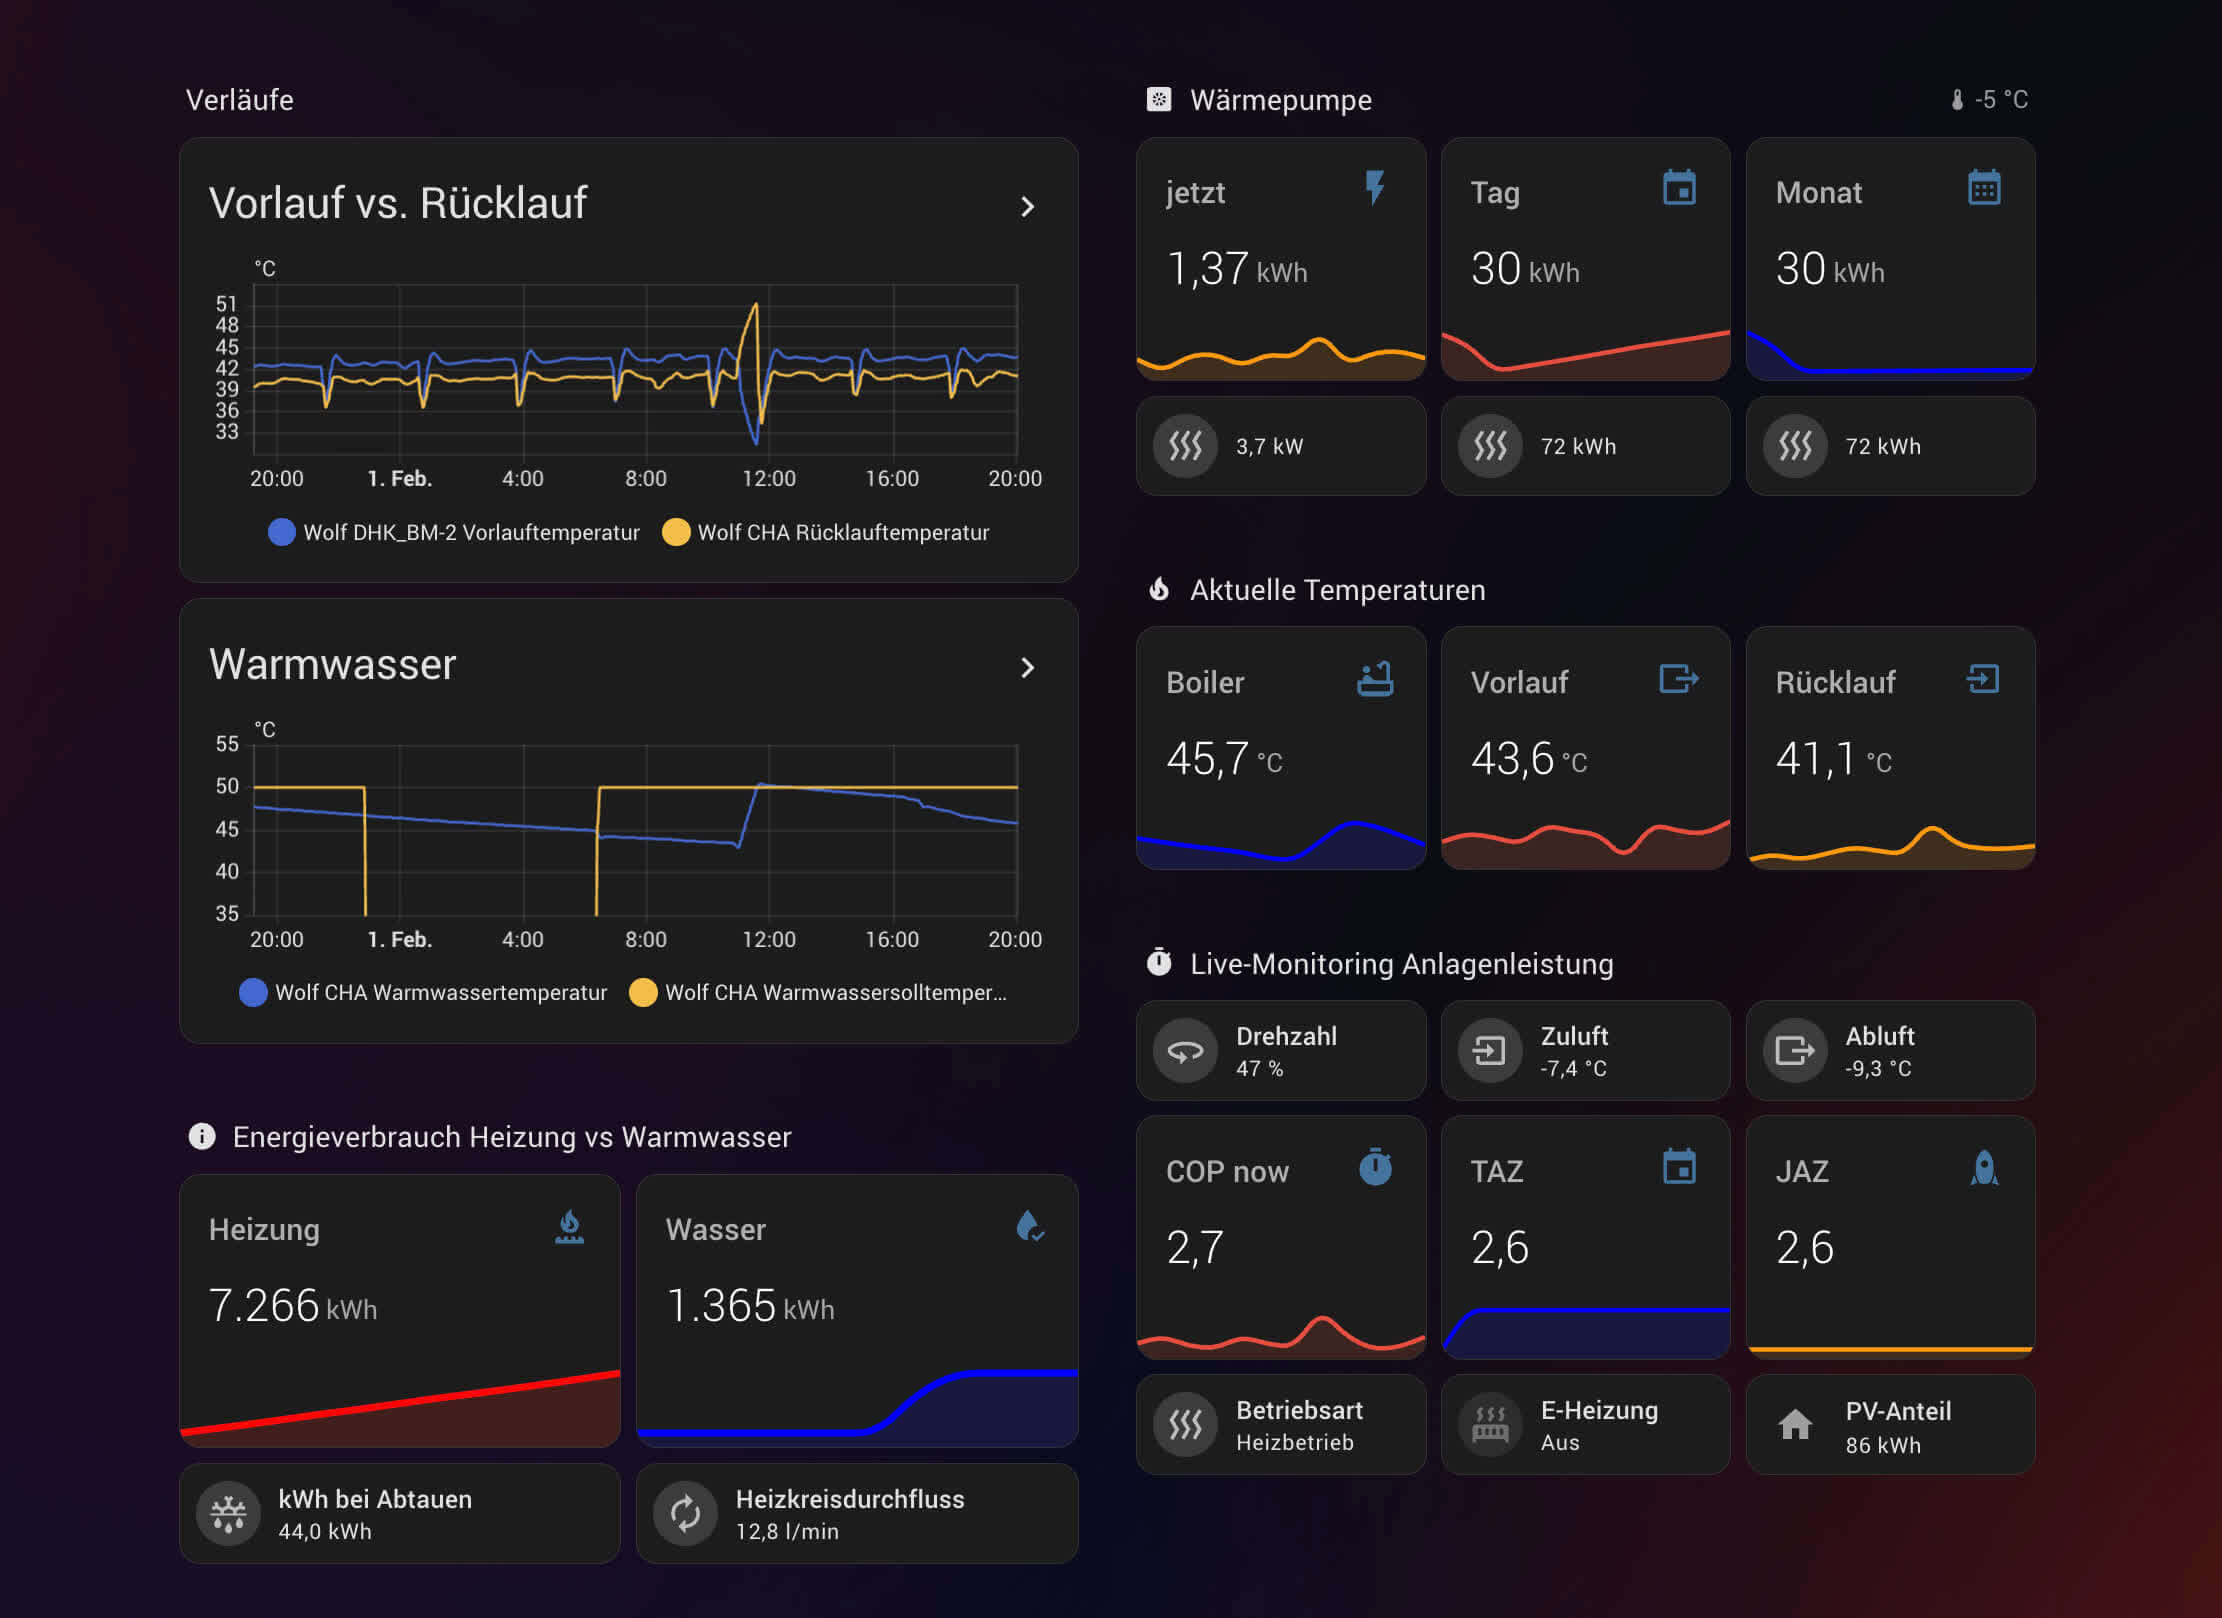Click the Heizkreisdurchfluss circulation arrows icon

point(685,1513)
